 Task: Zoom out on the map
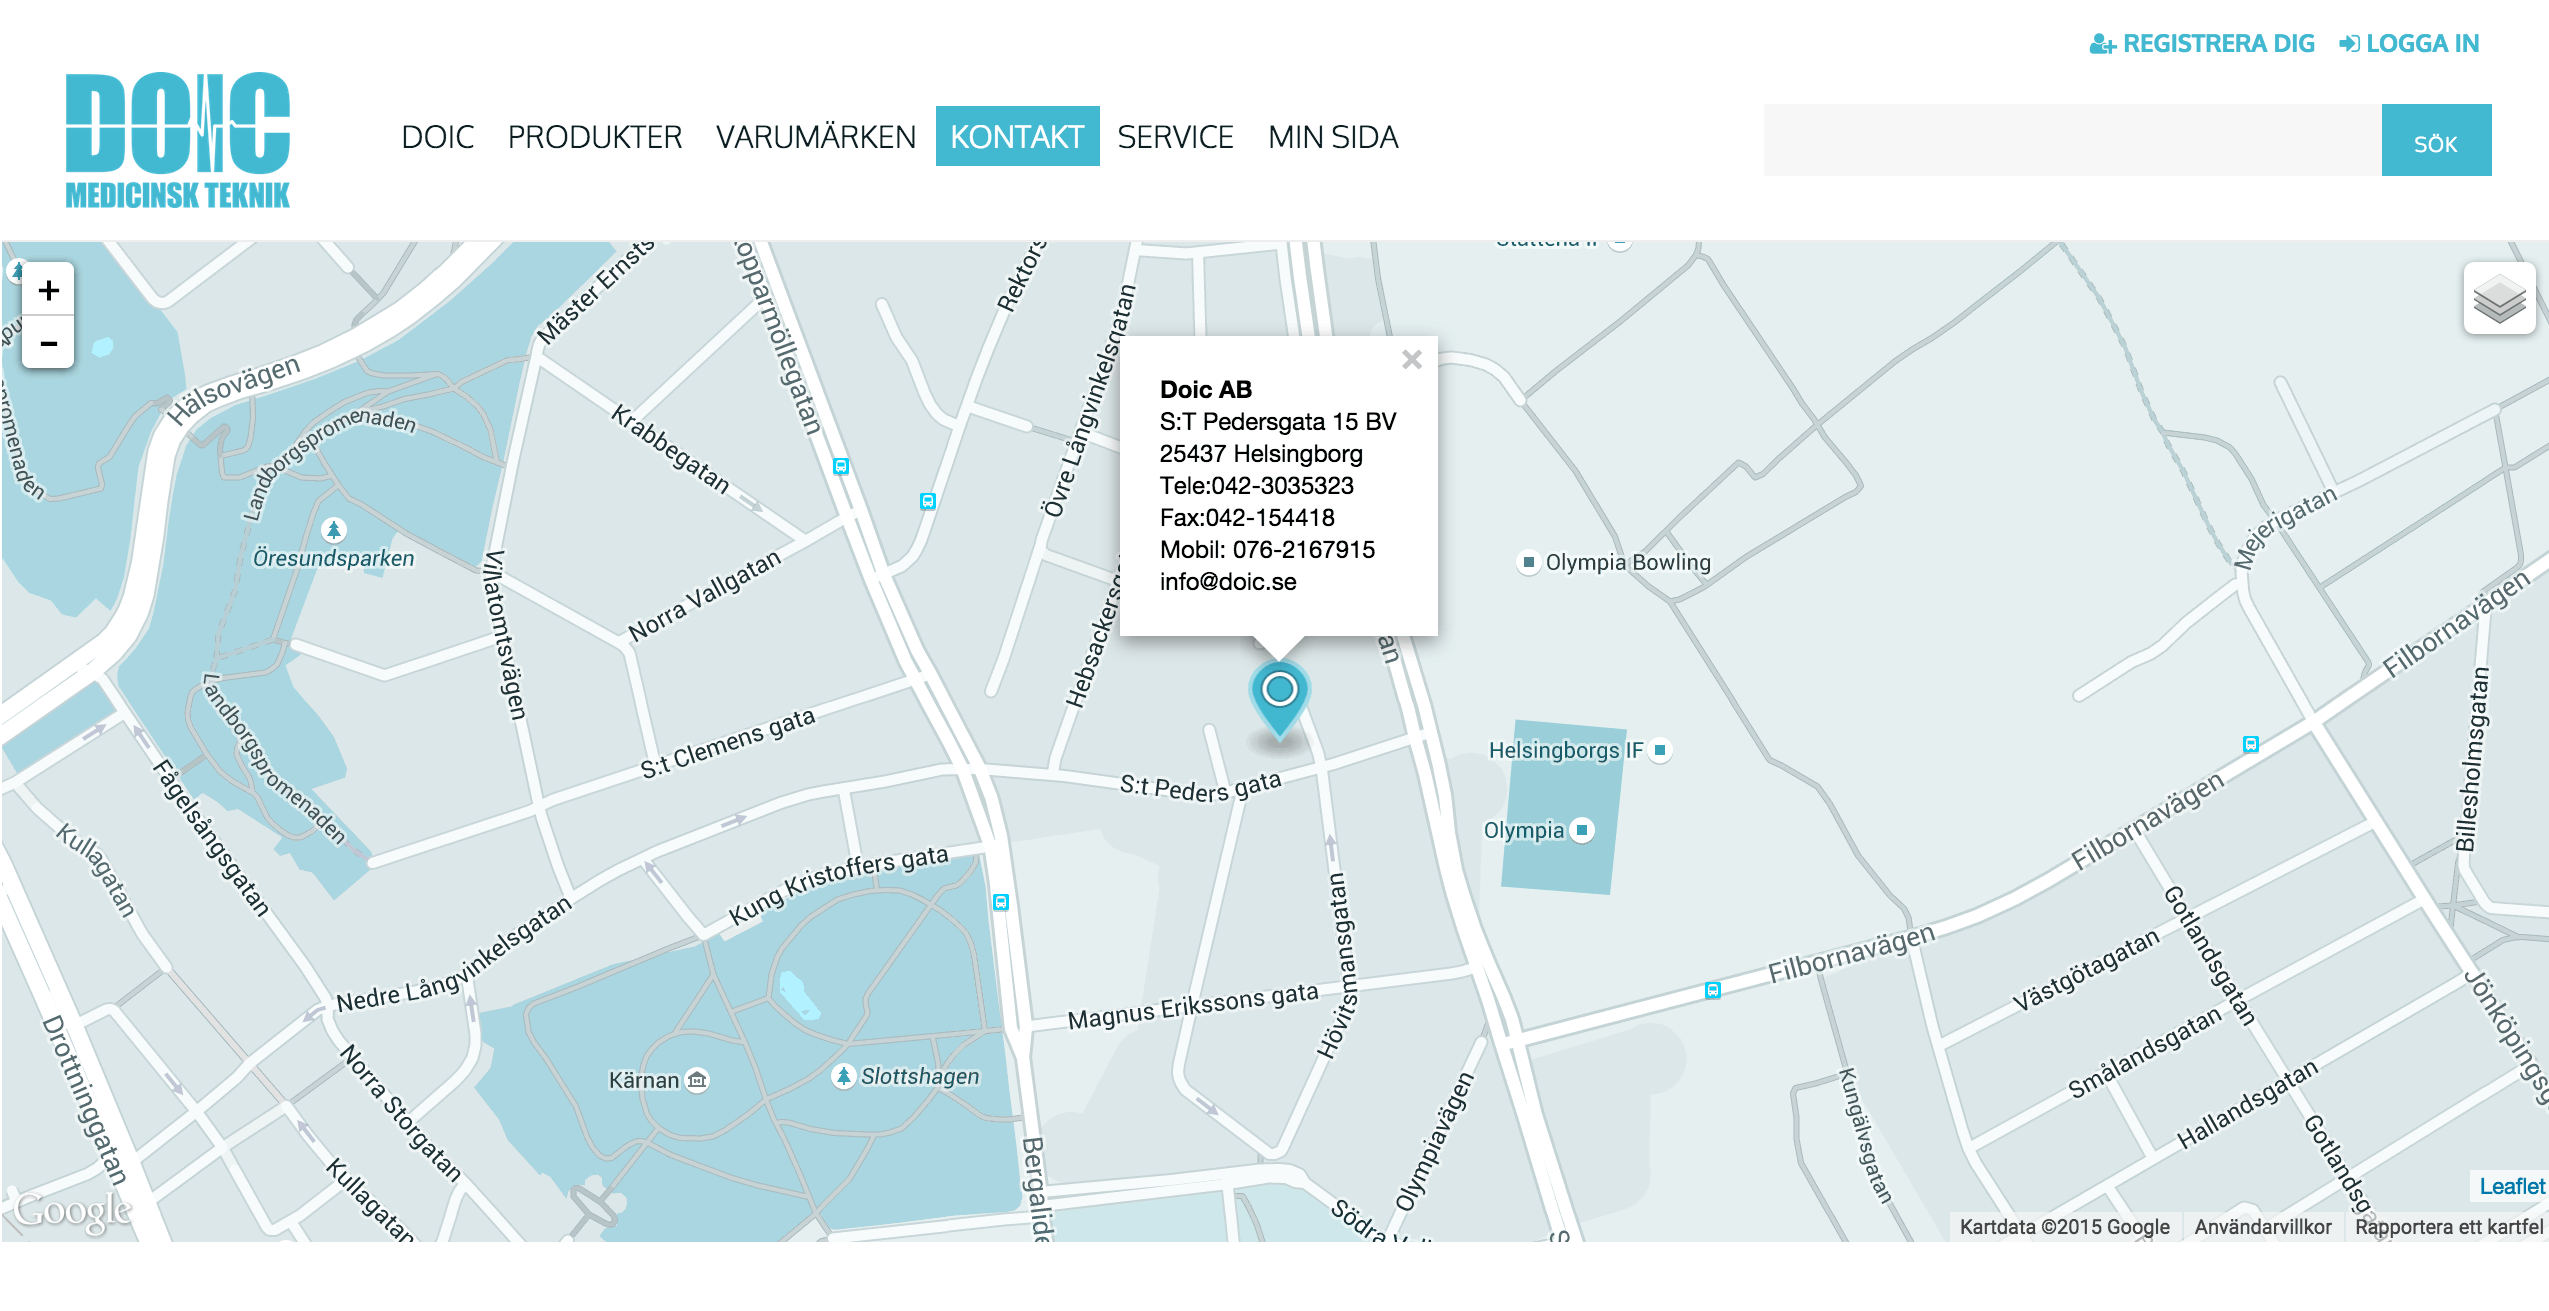(x=48, y=343)
